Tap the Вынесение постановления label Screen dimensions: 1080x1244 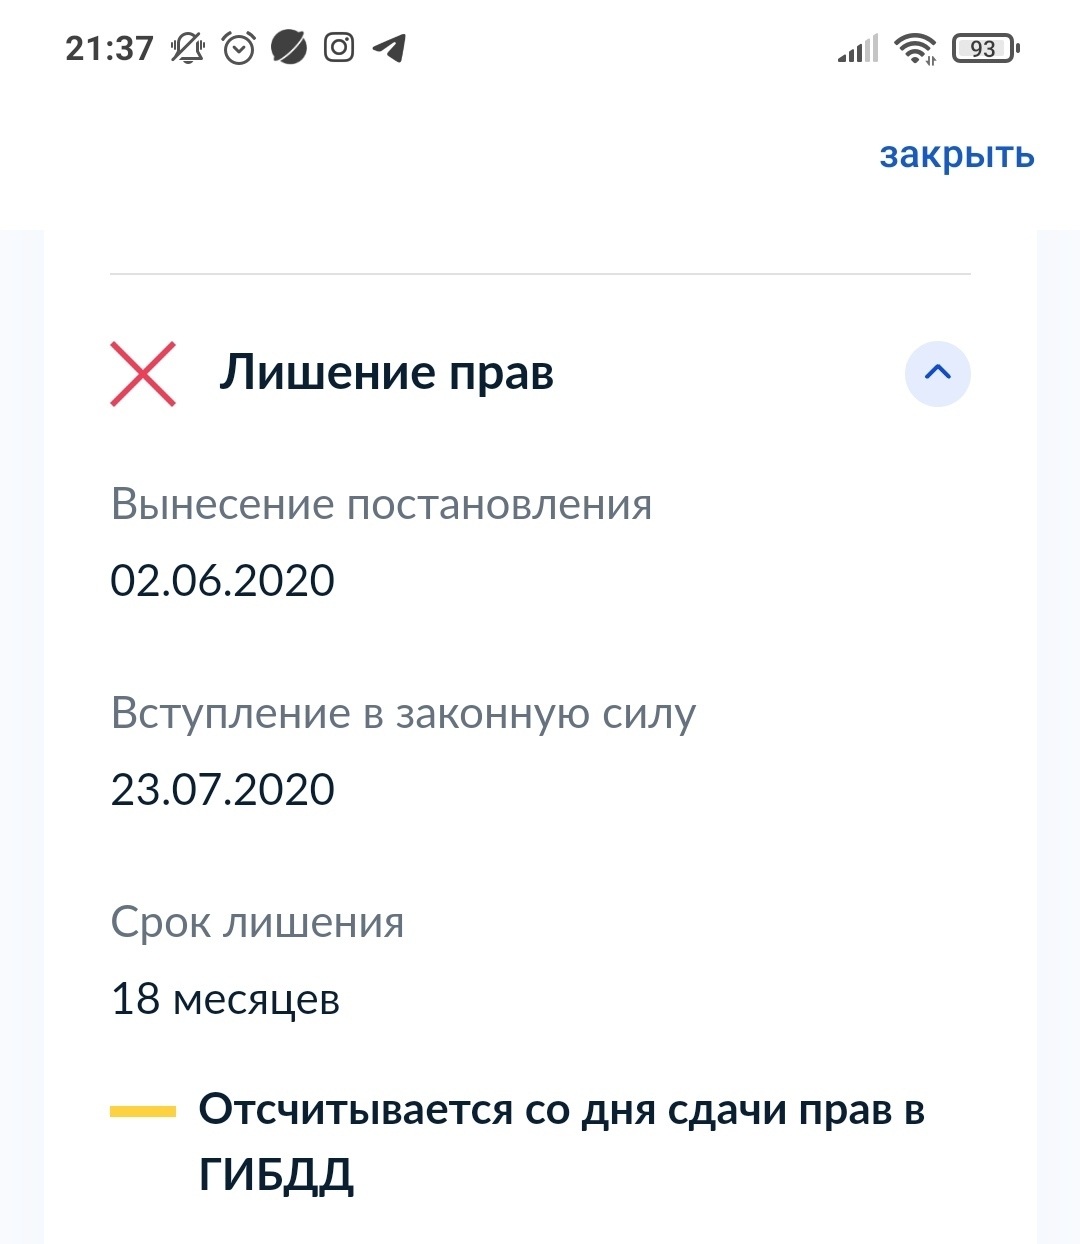tap(381, 504)
